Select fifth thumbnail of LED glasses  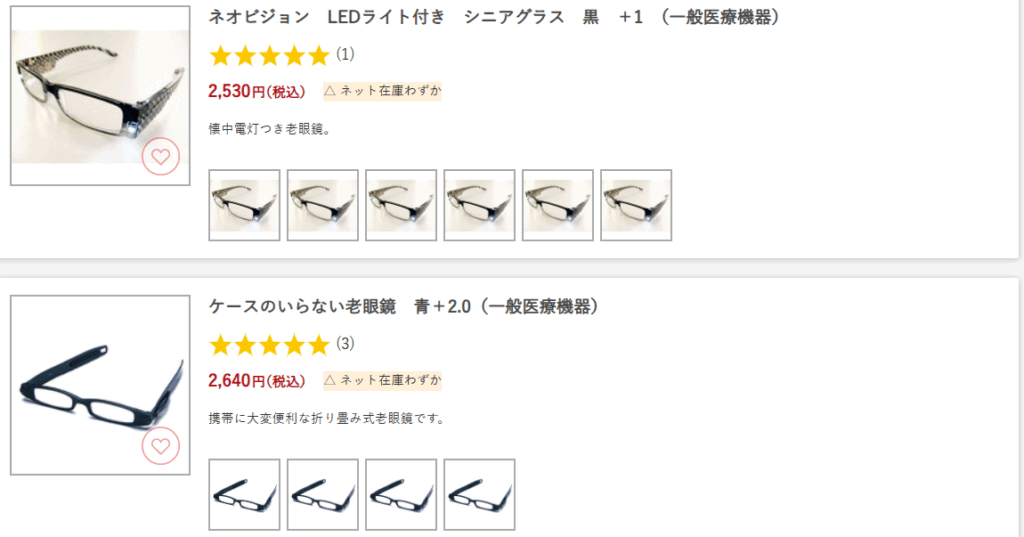558,205
